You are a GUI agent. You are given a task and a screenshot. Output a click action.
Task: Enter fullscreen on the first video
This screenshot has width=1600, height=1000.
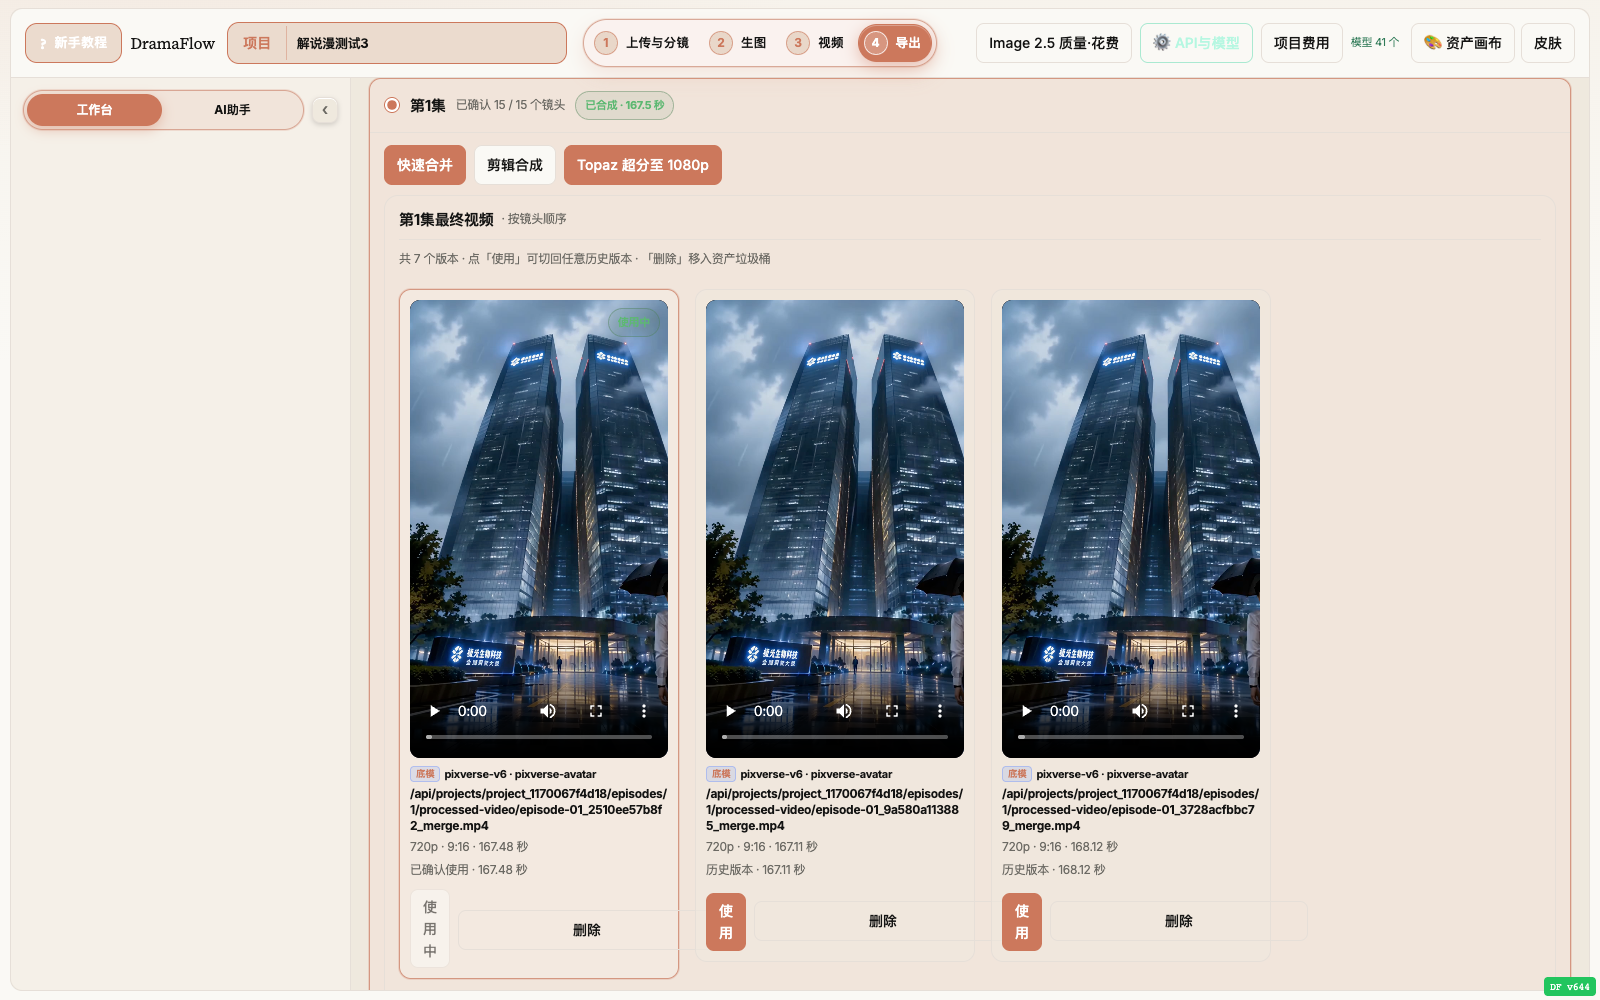tap(596, 711)
